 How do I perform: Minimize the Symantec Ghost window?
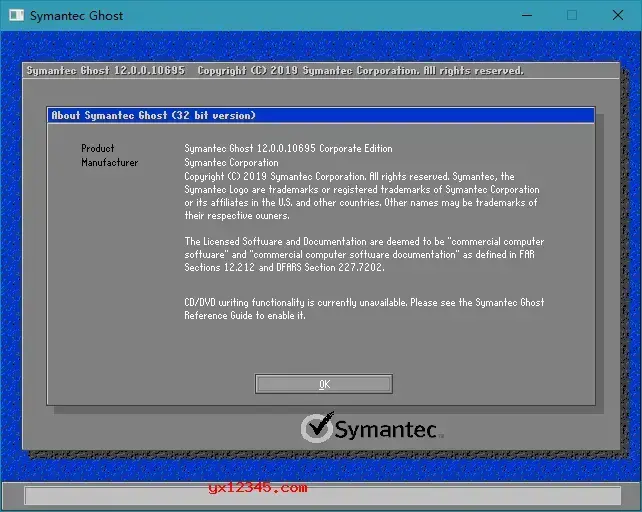click(x=527, y=16)
